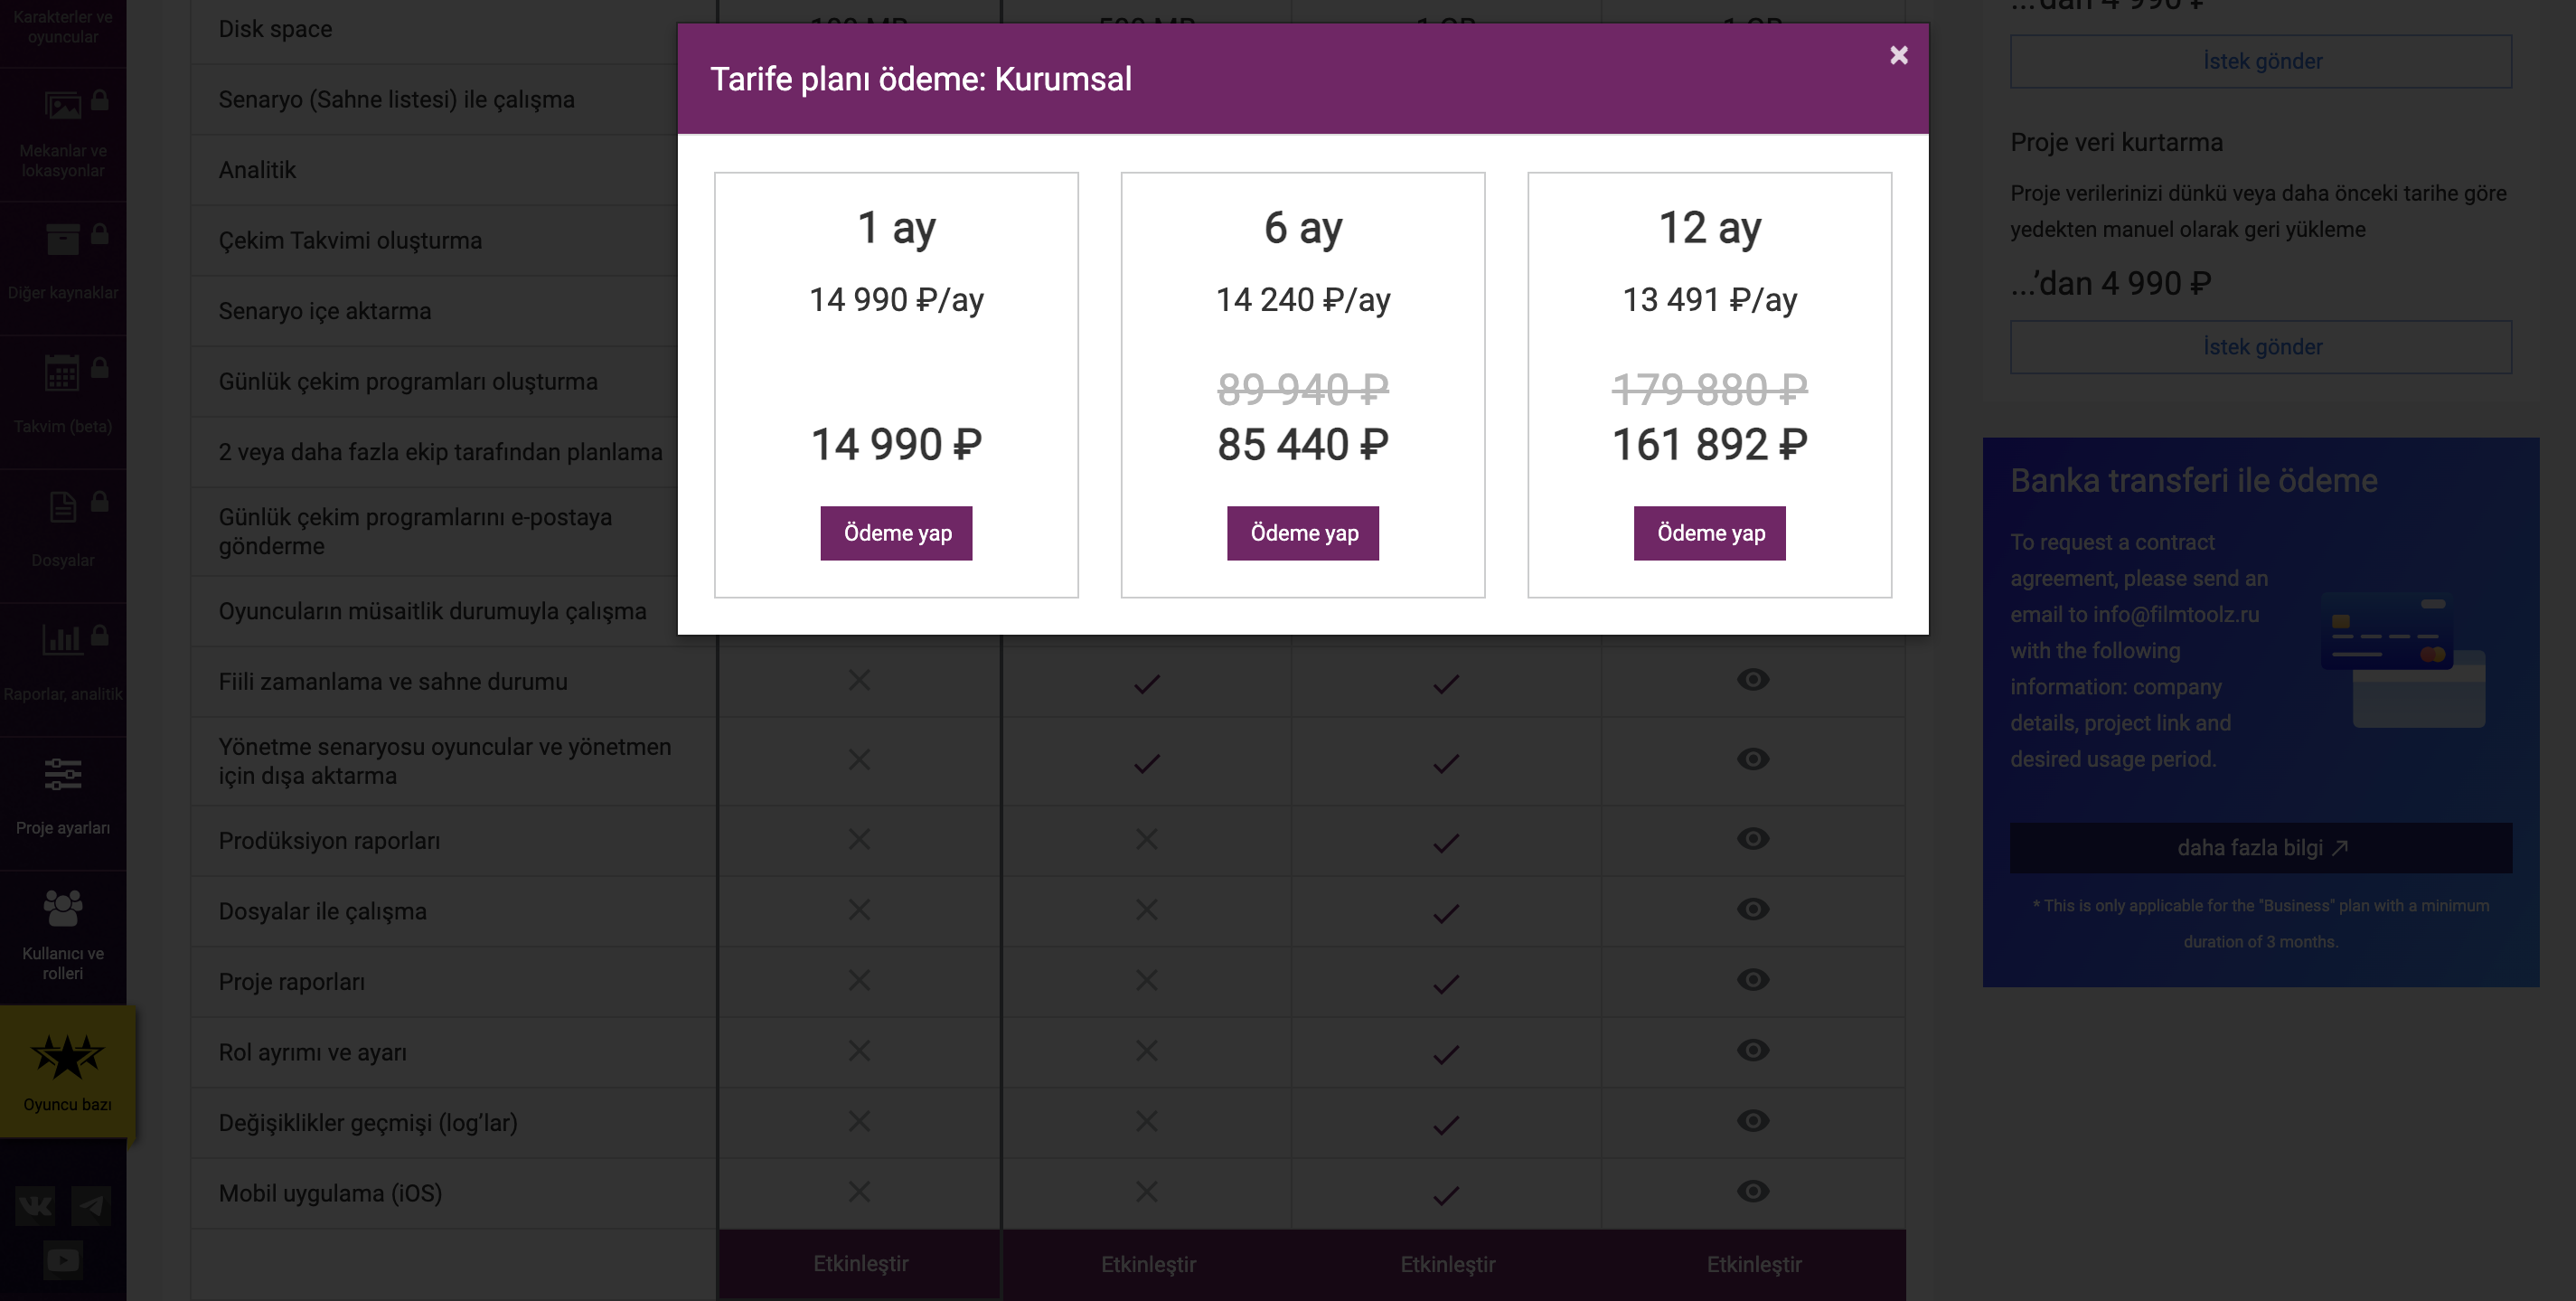The height and width of the screenshot is (1301, 2576).
Task: Open Proje ayarları sliders icon in sidebar
Action: [63, 774]
